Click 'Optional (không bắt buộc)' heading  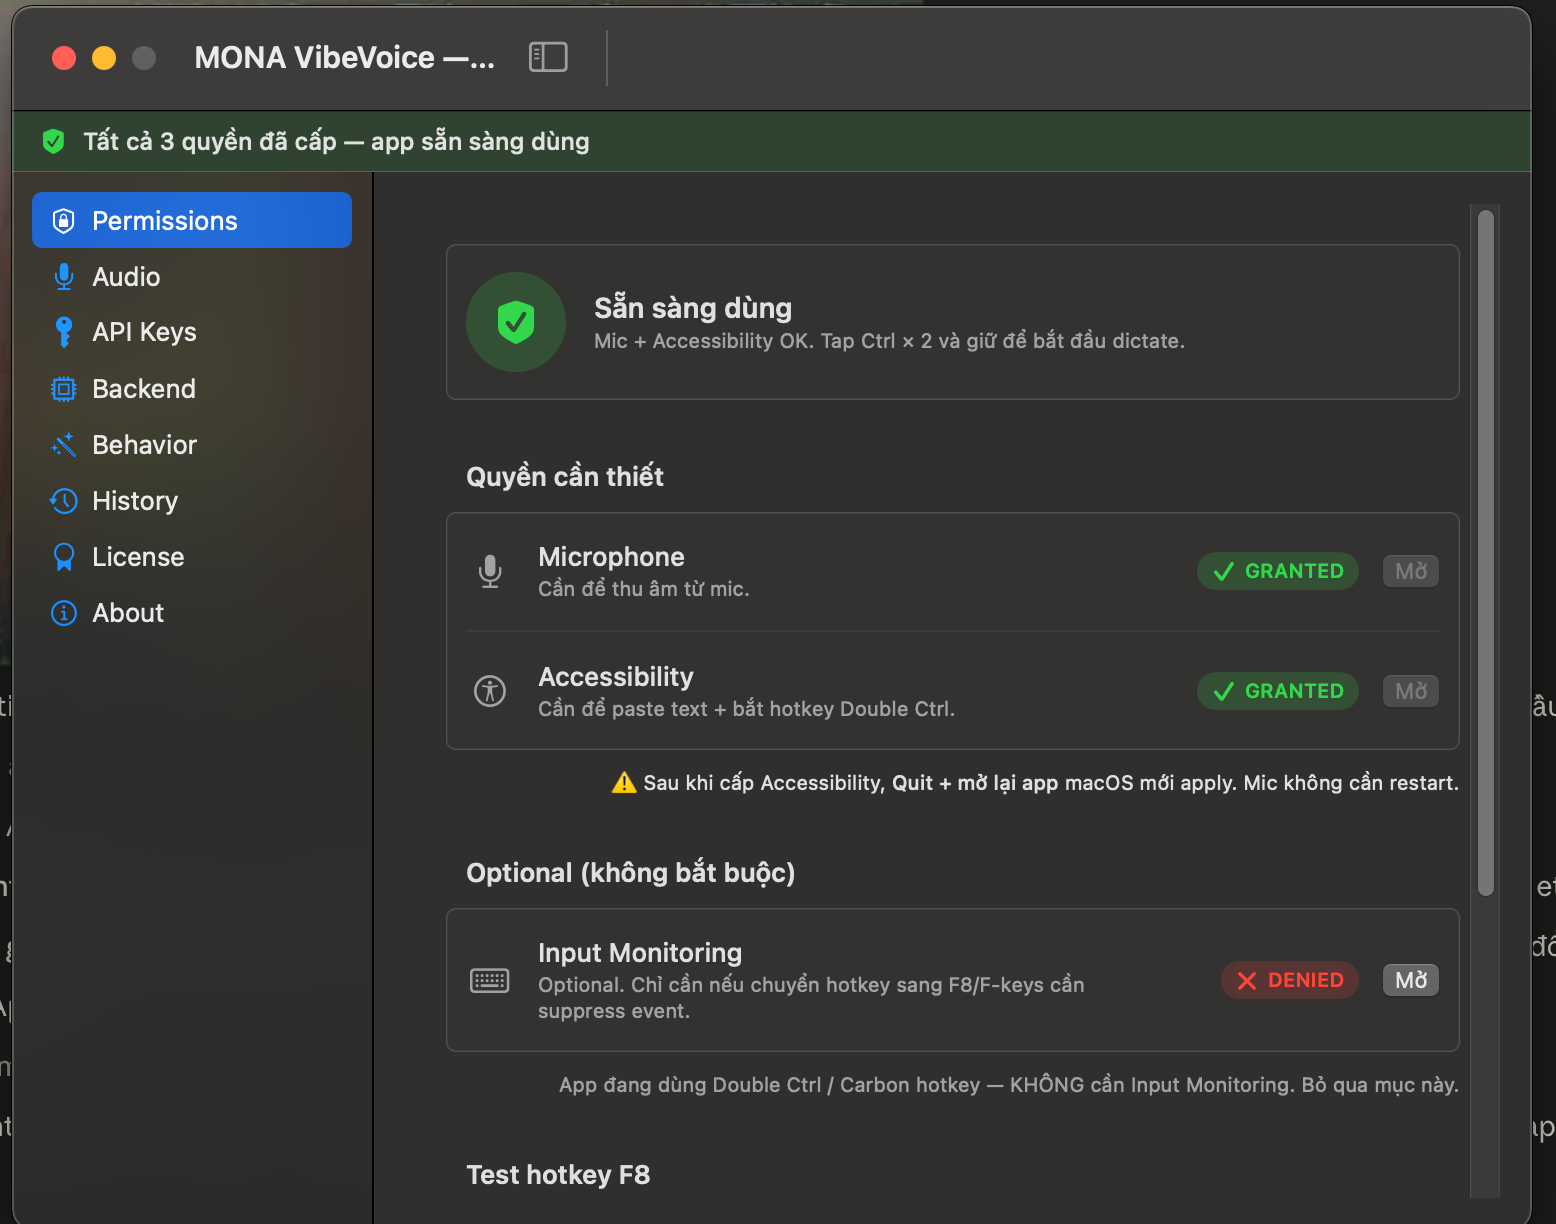(631, 872)
